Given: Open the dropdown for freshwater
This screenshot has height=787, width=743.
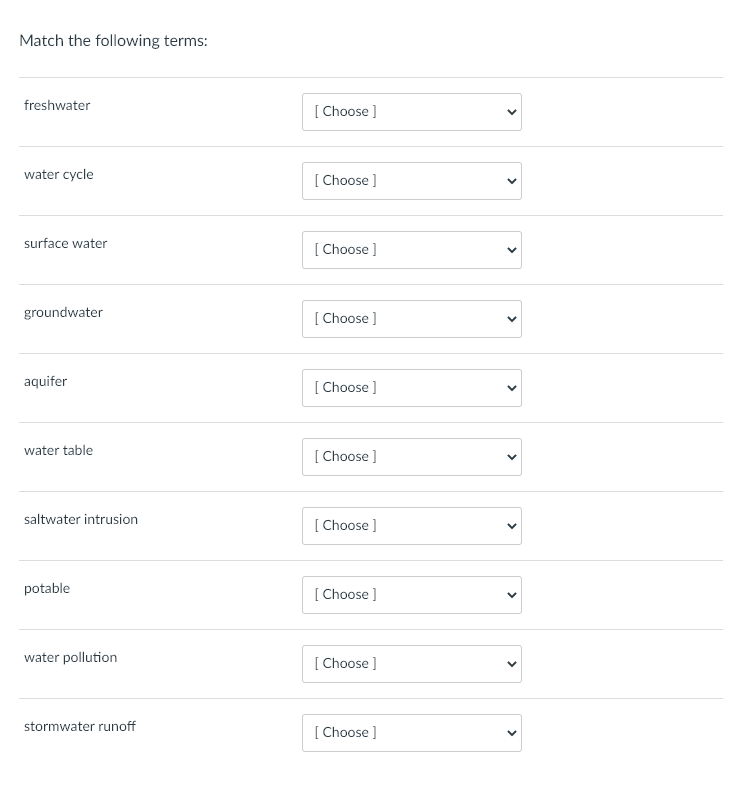Looking at the screenshot, I should [x=411, y=112].
